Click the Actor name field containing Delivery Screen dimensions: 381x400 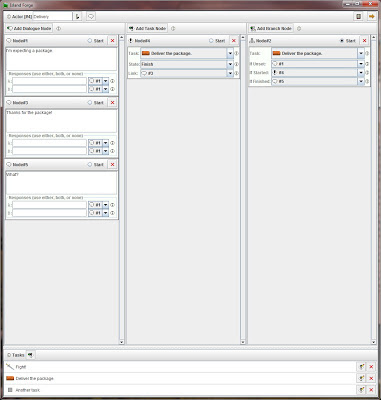[x=52, y=16]
